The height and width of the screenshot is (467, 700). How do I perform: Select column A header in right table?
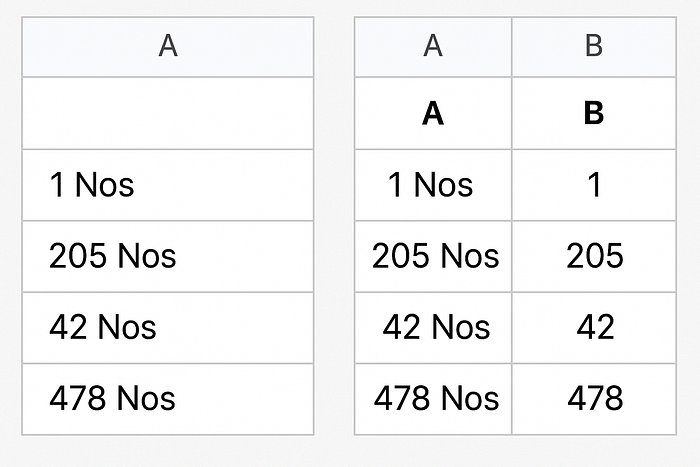click(x=433, y=47)
